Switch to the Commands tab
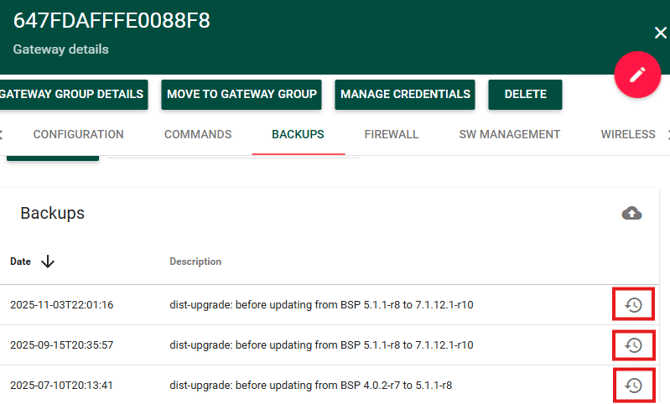The height and width of the screenshot is (404, 670). 198,135
